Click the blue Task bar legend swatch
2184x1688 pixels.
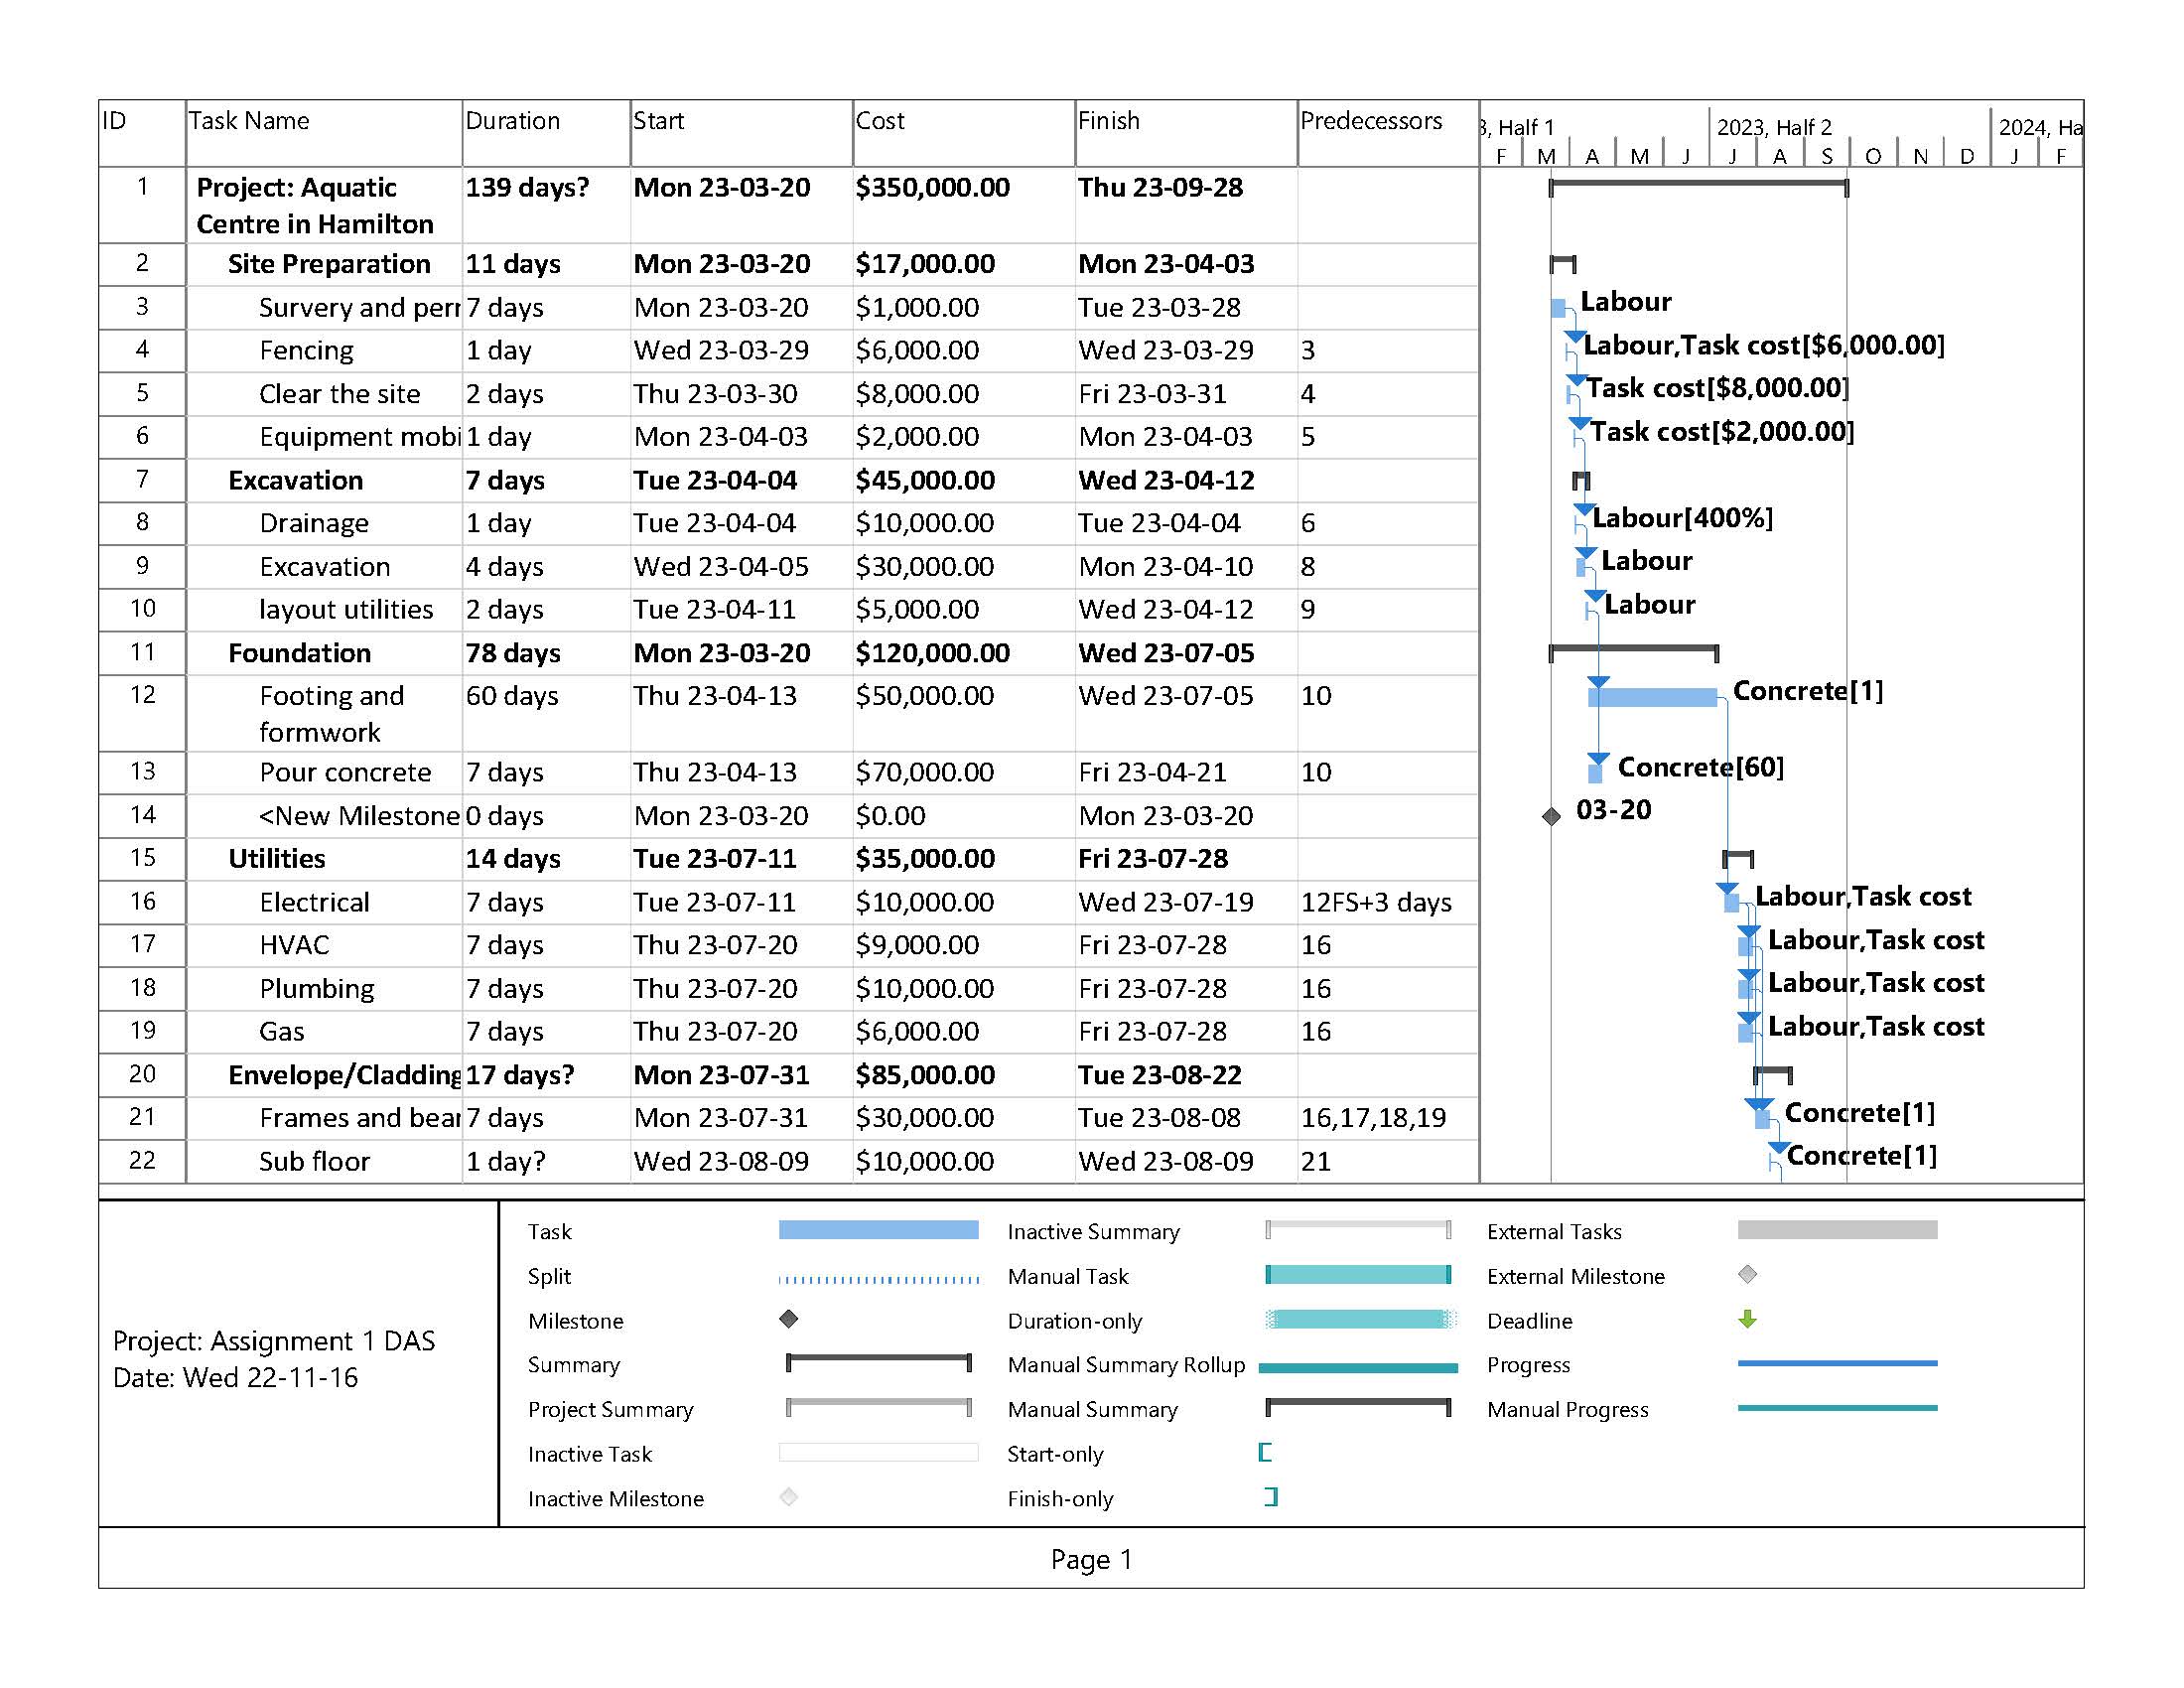tap(878, 1230)
